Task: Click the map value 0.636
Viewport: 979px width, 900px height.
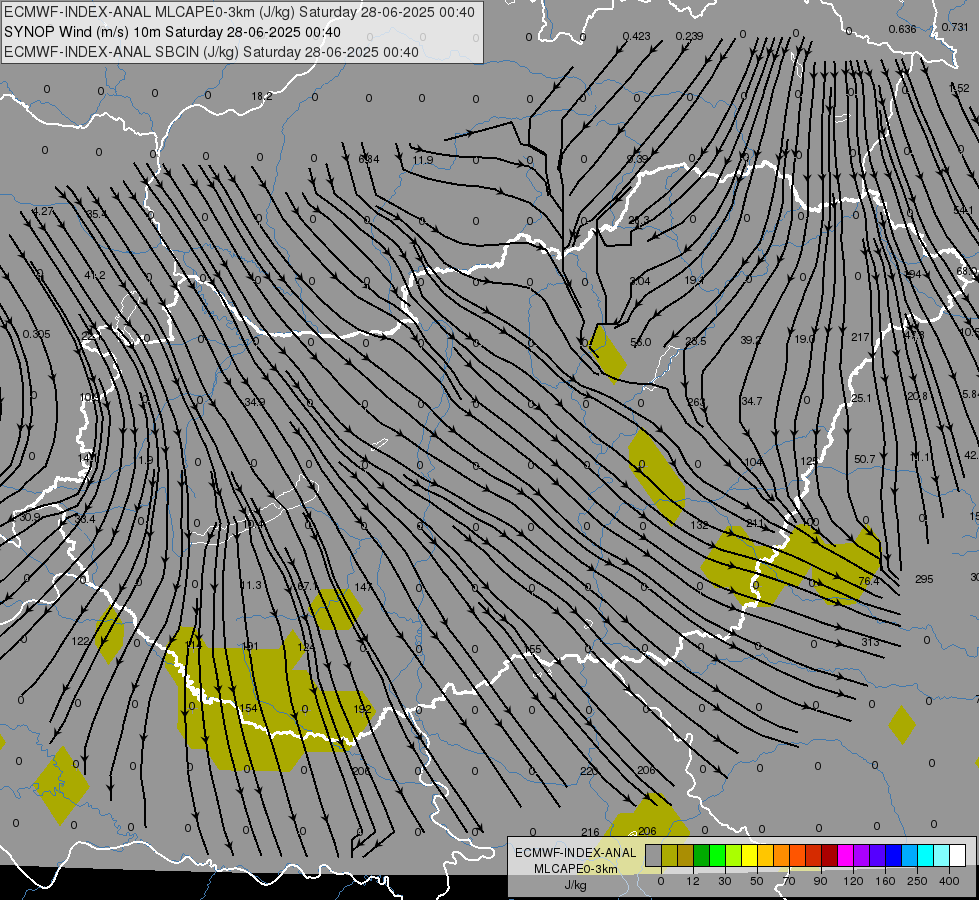Action: [902, 29]
